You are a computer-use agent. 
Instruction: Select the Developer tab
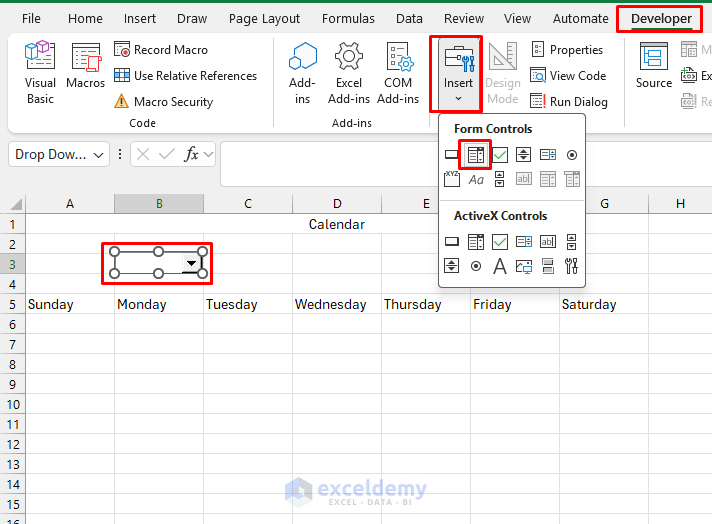pyautogui.click(x=661, y=19)
